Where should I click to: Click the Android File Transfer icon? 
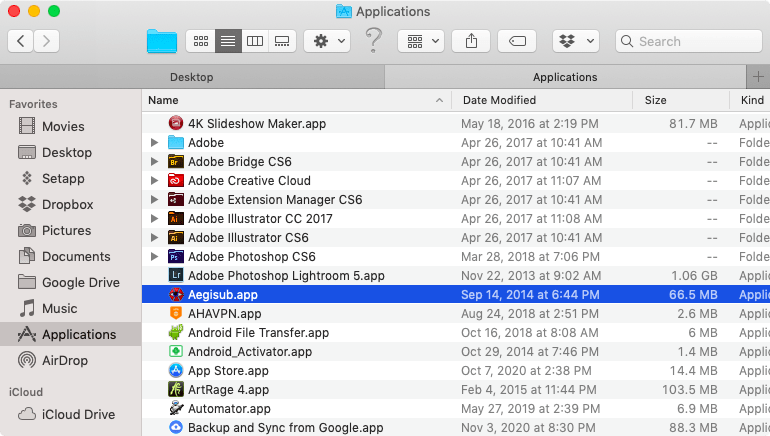pyautogui.click(x=176, y=332)
